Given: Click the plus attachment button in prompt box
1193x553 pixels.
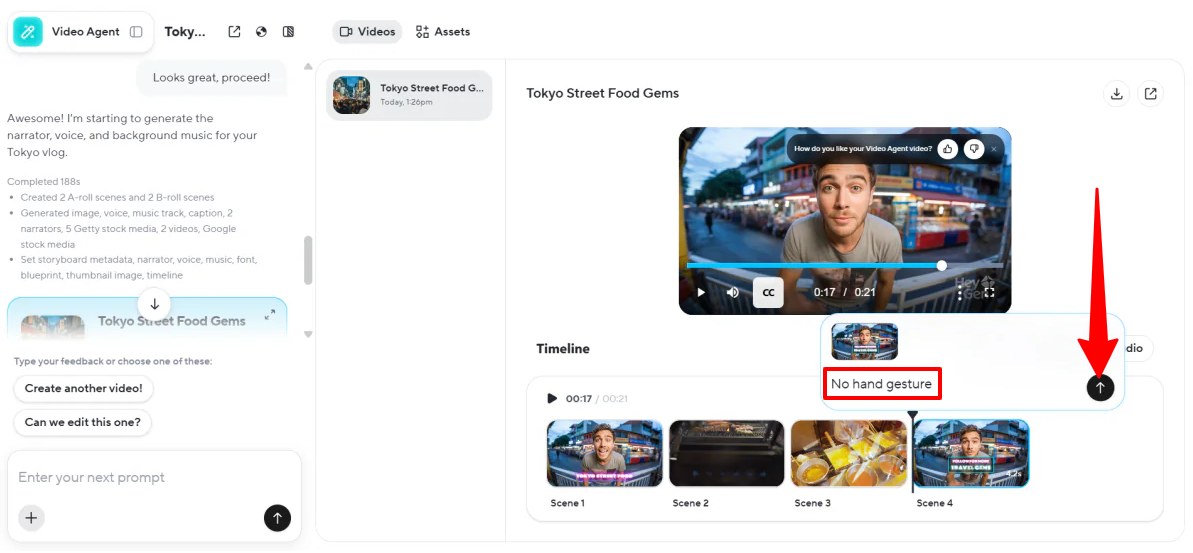Looking at the screenshot, I should click(31, 518).
